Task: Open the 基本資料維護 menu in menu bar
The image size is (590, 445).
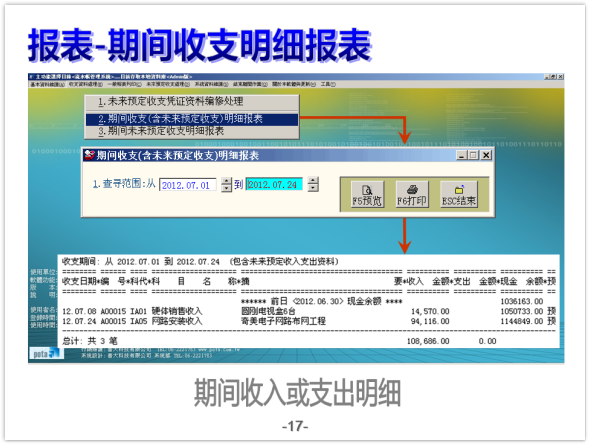Action: tap(47, 84)
